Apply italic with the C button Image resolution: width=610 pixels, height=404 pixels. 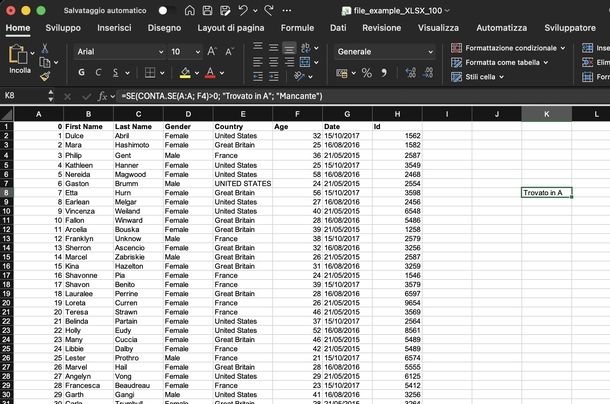(98, 72)
